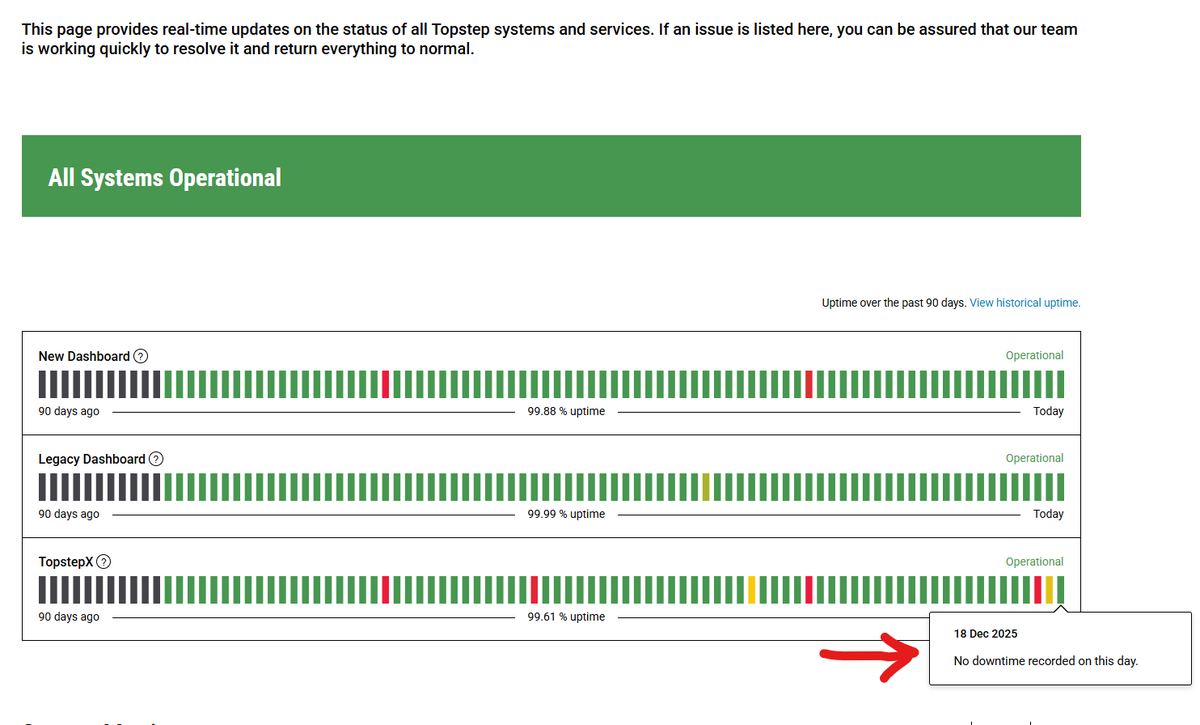Click '90 days ago' under Legacy Dashboard
The image size is (1200, 725).
[69, 514]
